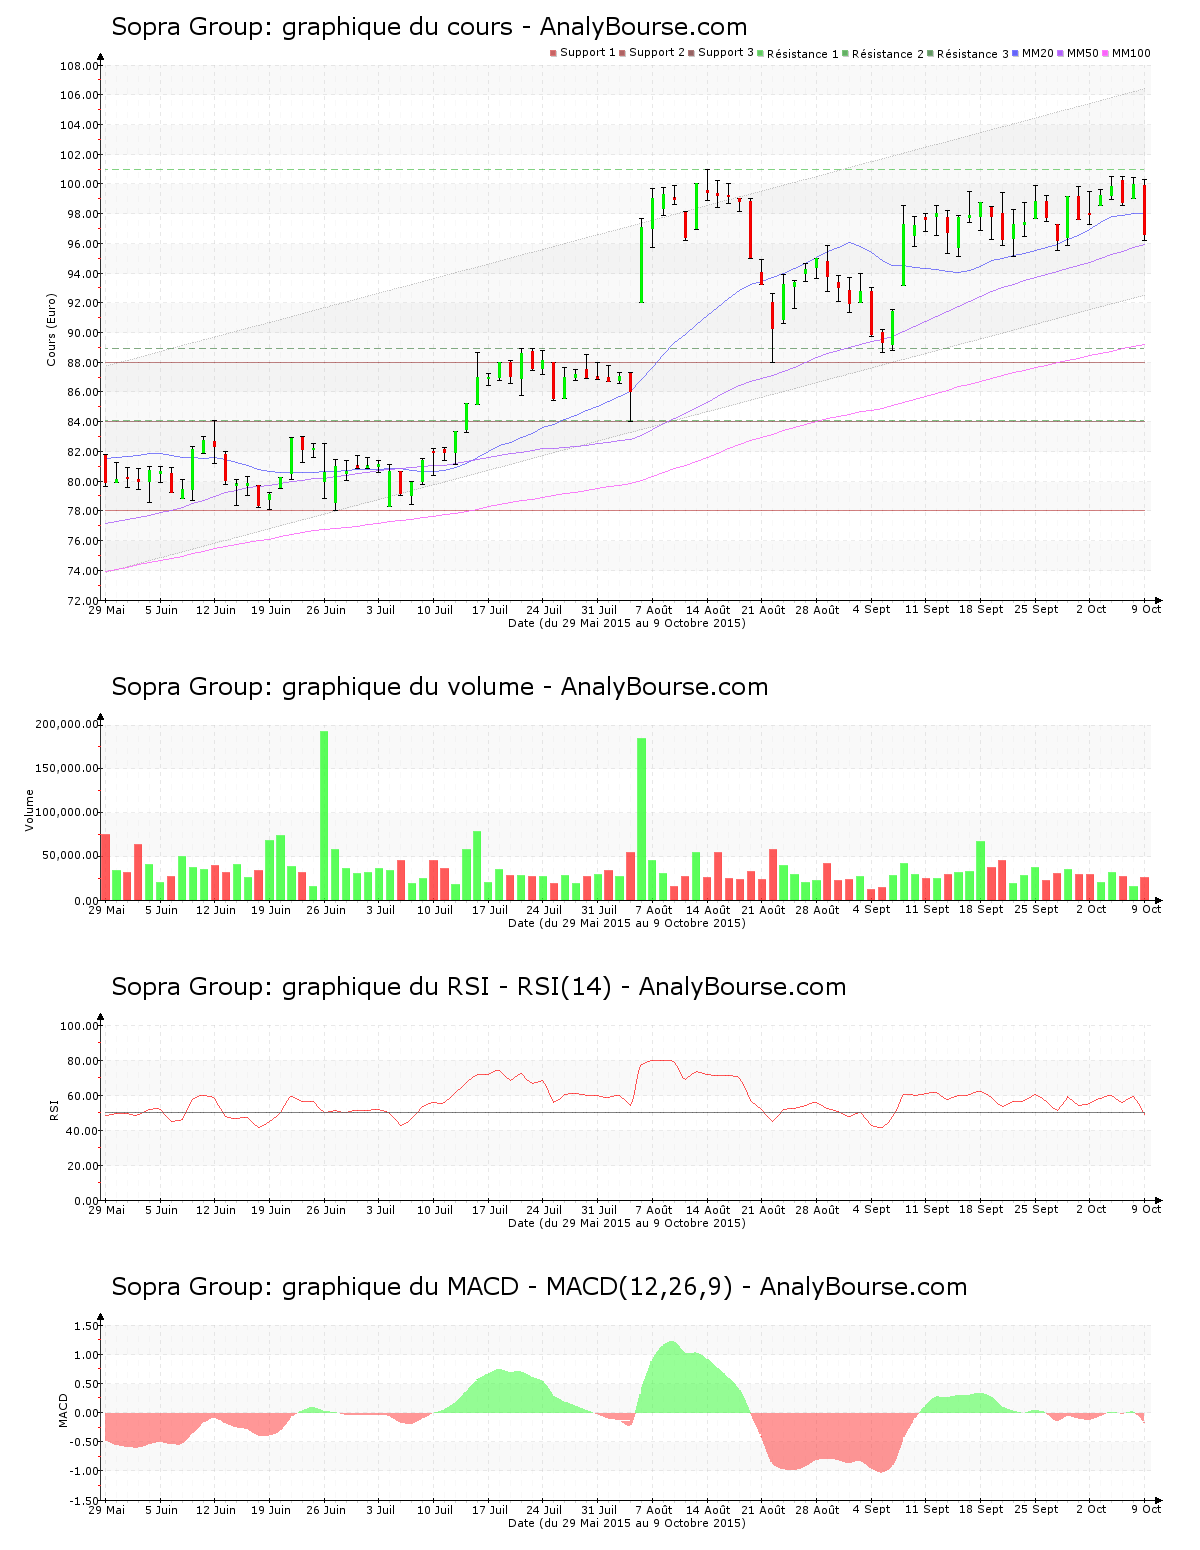Click '21 Août' date under MACD chart
This screenshot has height=1550, width=1200.
coord(763,1510)
